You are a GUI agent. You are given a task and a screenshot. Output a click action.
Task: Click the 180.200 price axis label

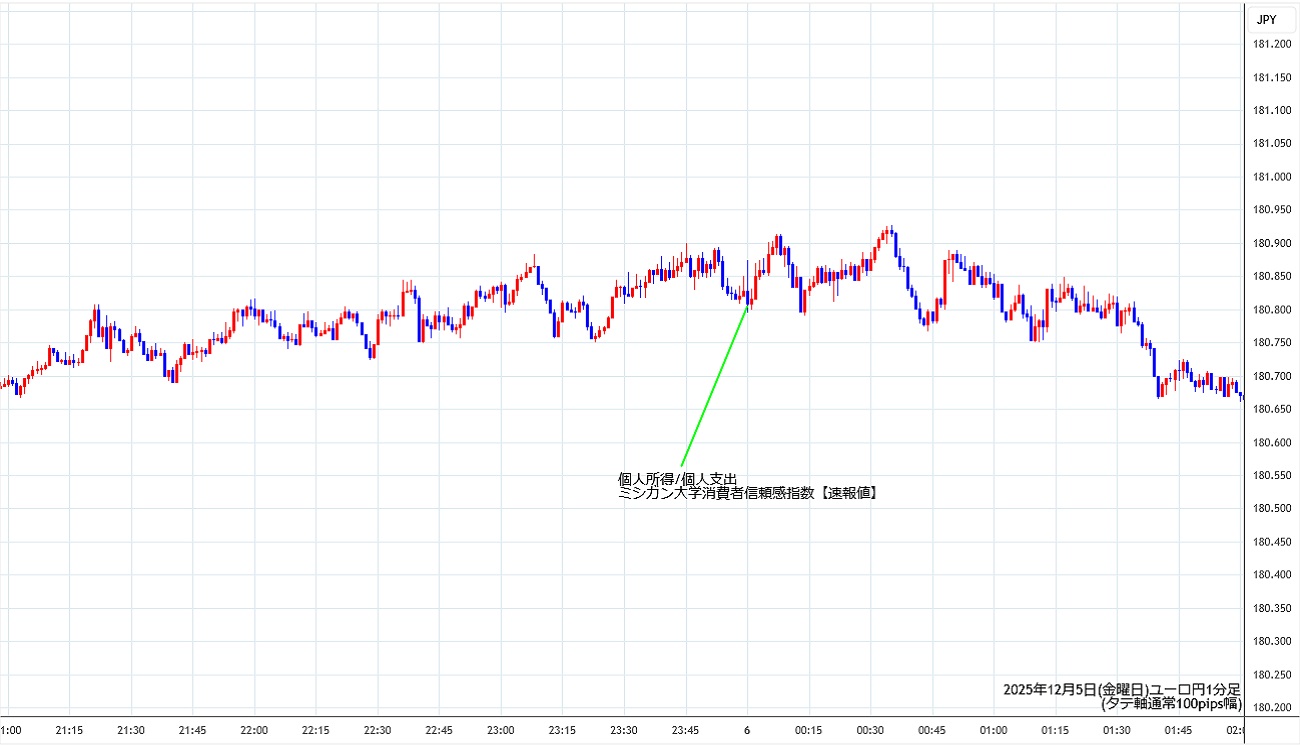pos(1270,707)
